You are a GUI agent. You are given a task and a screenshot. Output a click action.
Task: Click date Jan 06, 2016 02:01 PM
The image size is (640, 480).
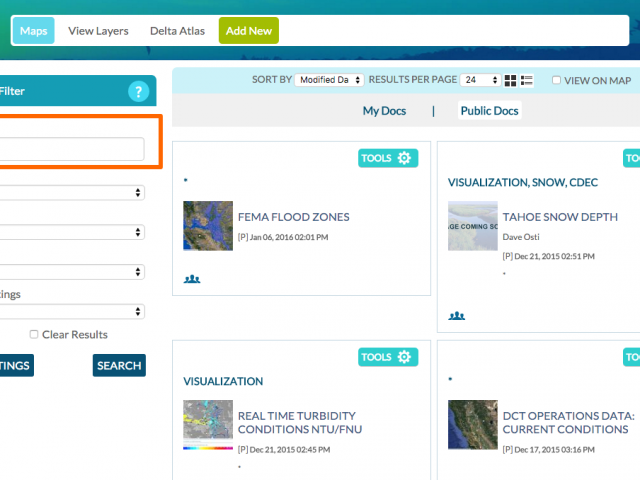(x=289, y=237)
